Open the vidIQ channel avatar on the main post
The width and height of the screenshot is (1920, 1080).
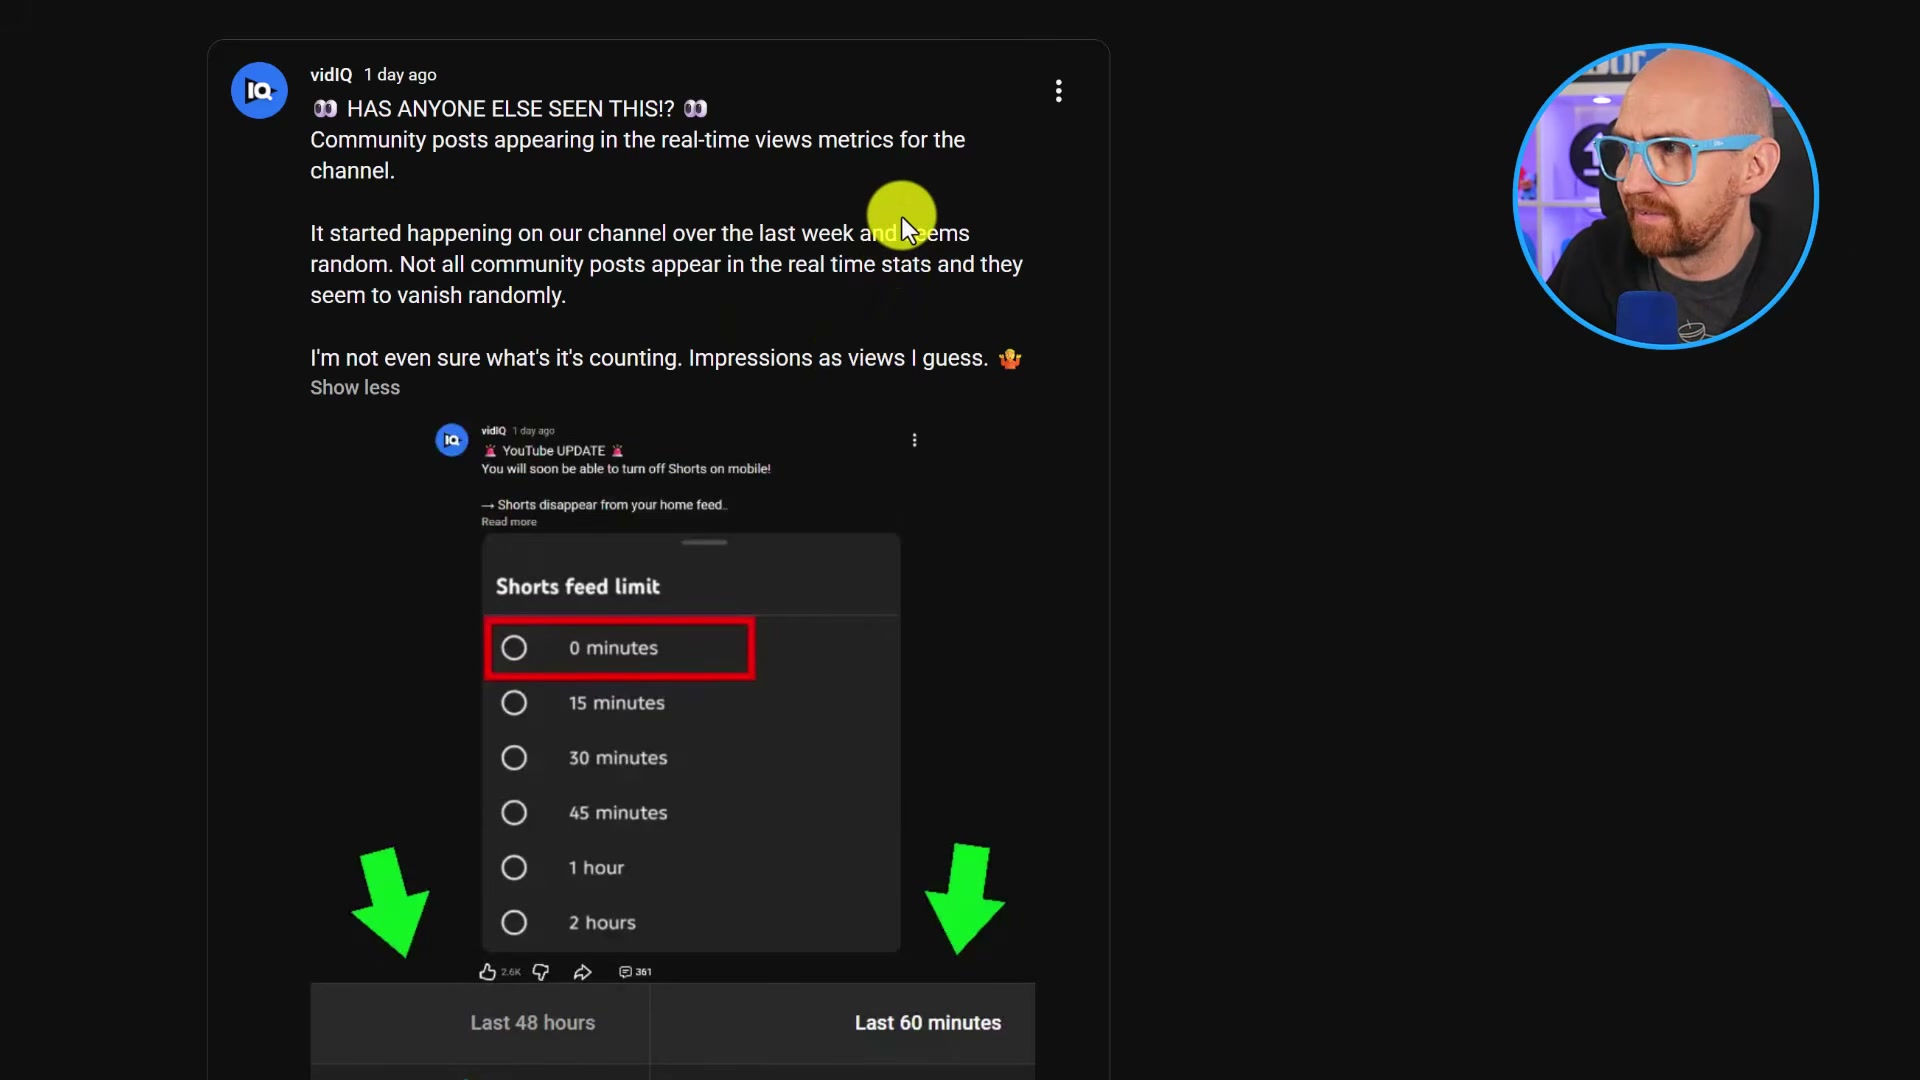tap(259, 91)
